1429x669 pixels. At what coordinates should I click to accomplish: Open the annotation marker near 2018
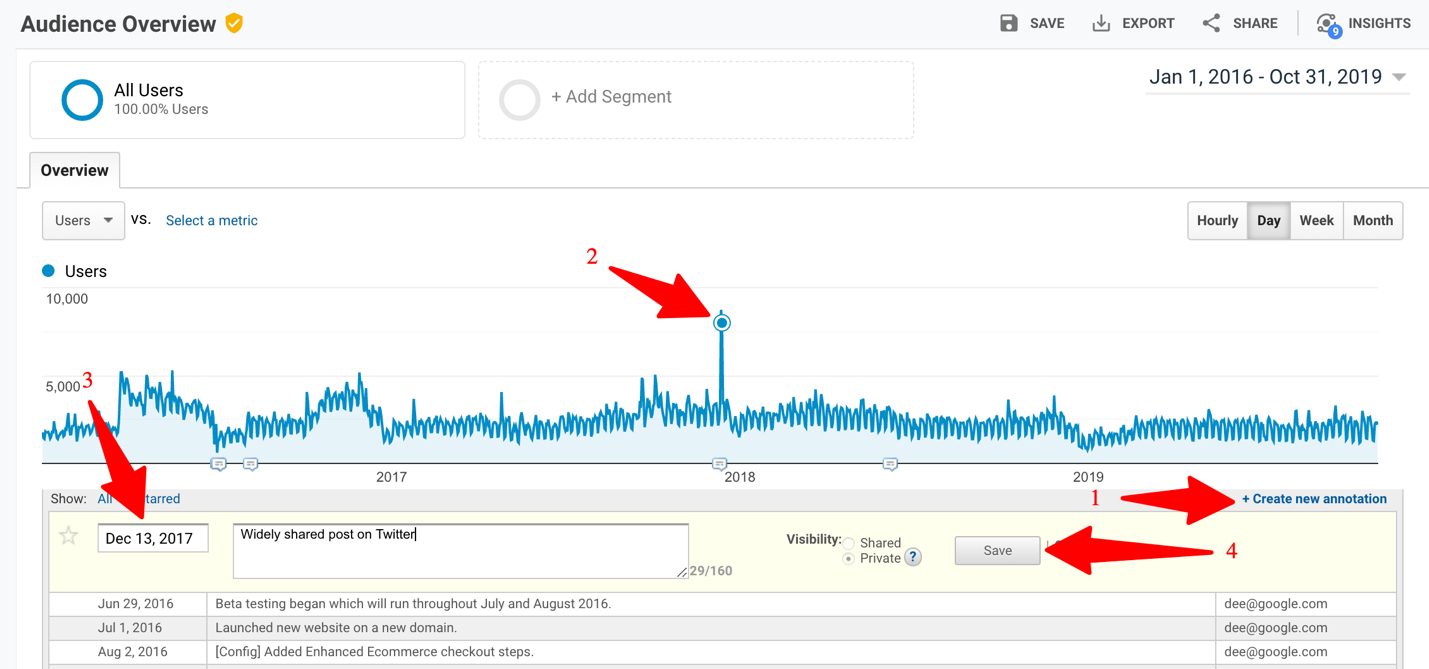(x=719, y=464)
